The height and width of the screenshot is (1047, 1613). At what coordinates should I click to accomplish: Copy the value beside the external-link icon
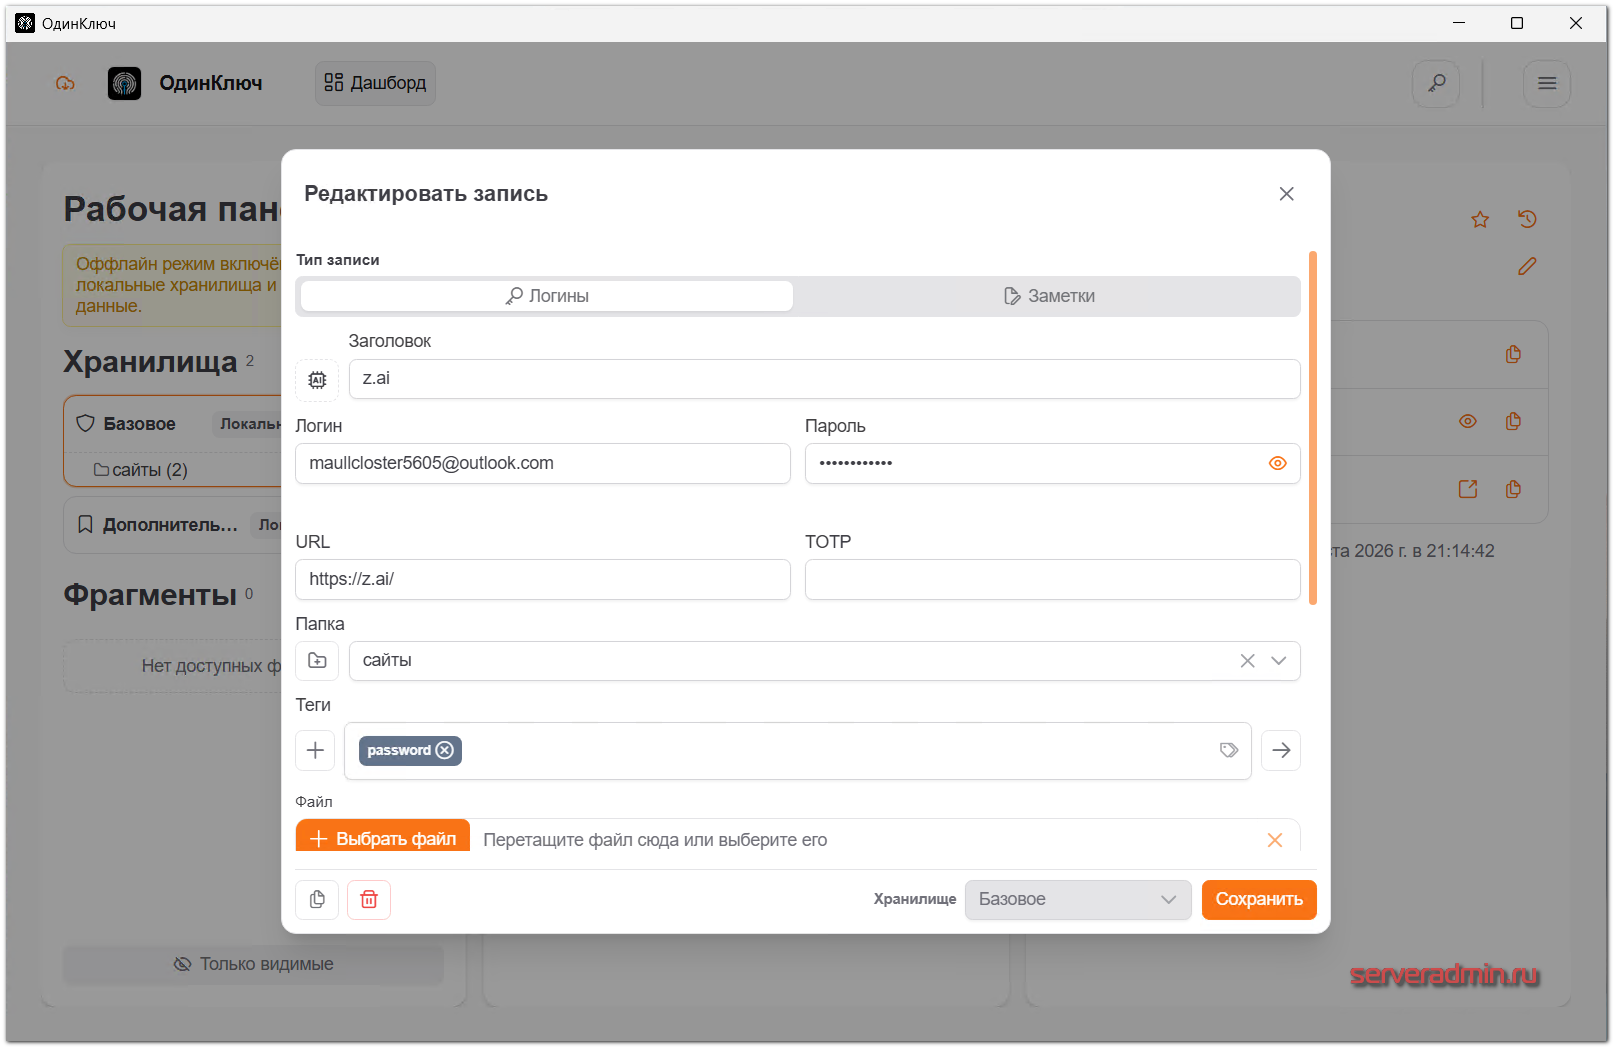click(x=1513, y=489)
